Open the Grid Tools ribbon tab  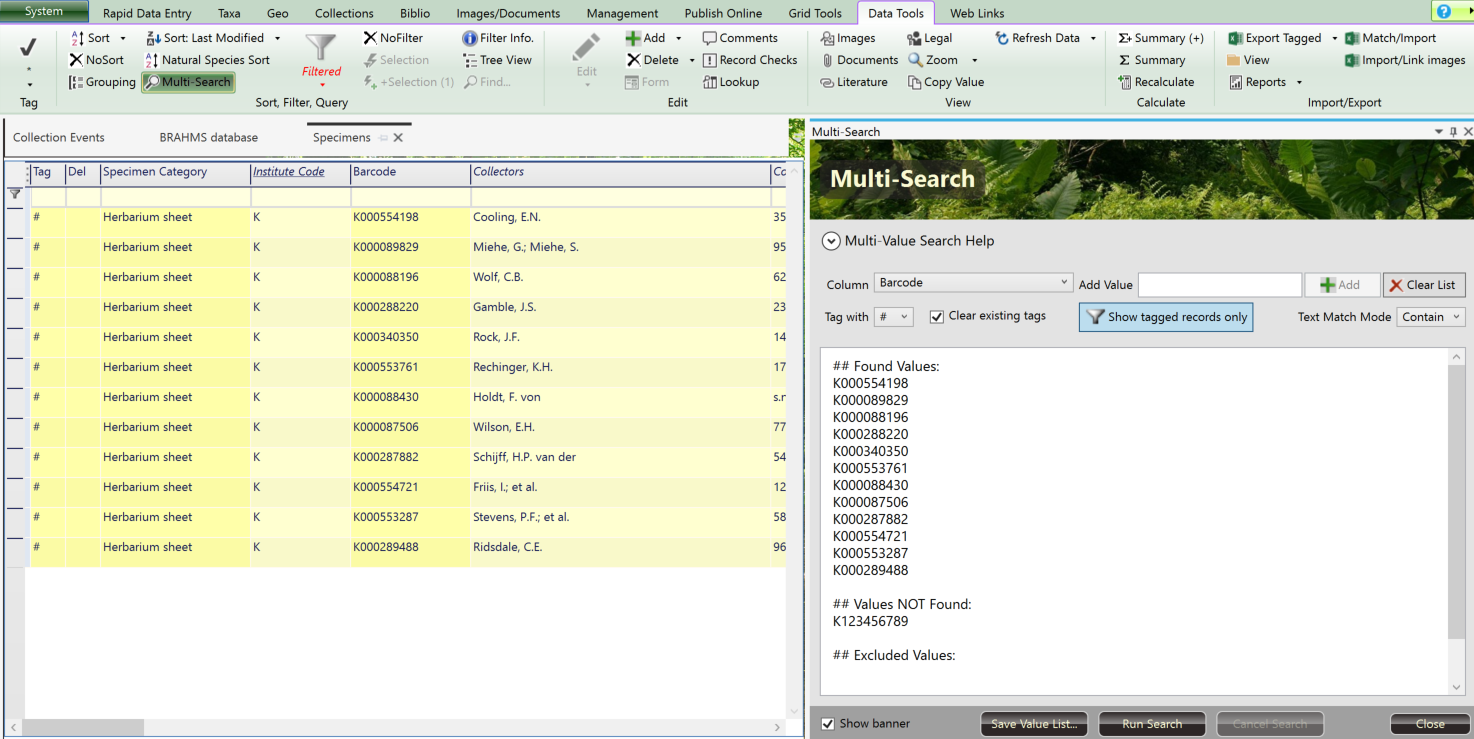[x=815, y=13]
